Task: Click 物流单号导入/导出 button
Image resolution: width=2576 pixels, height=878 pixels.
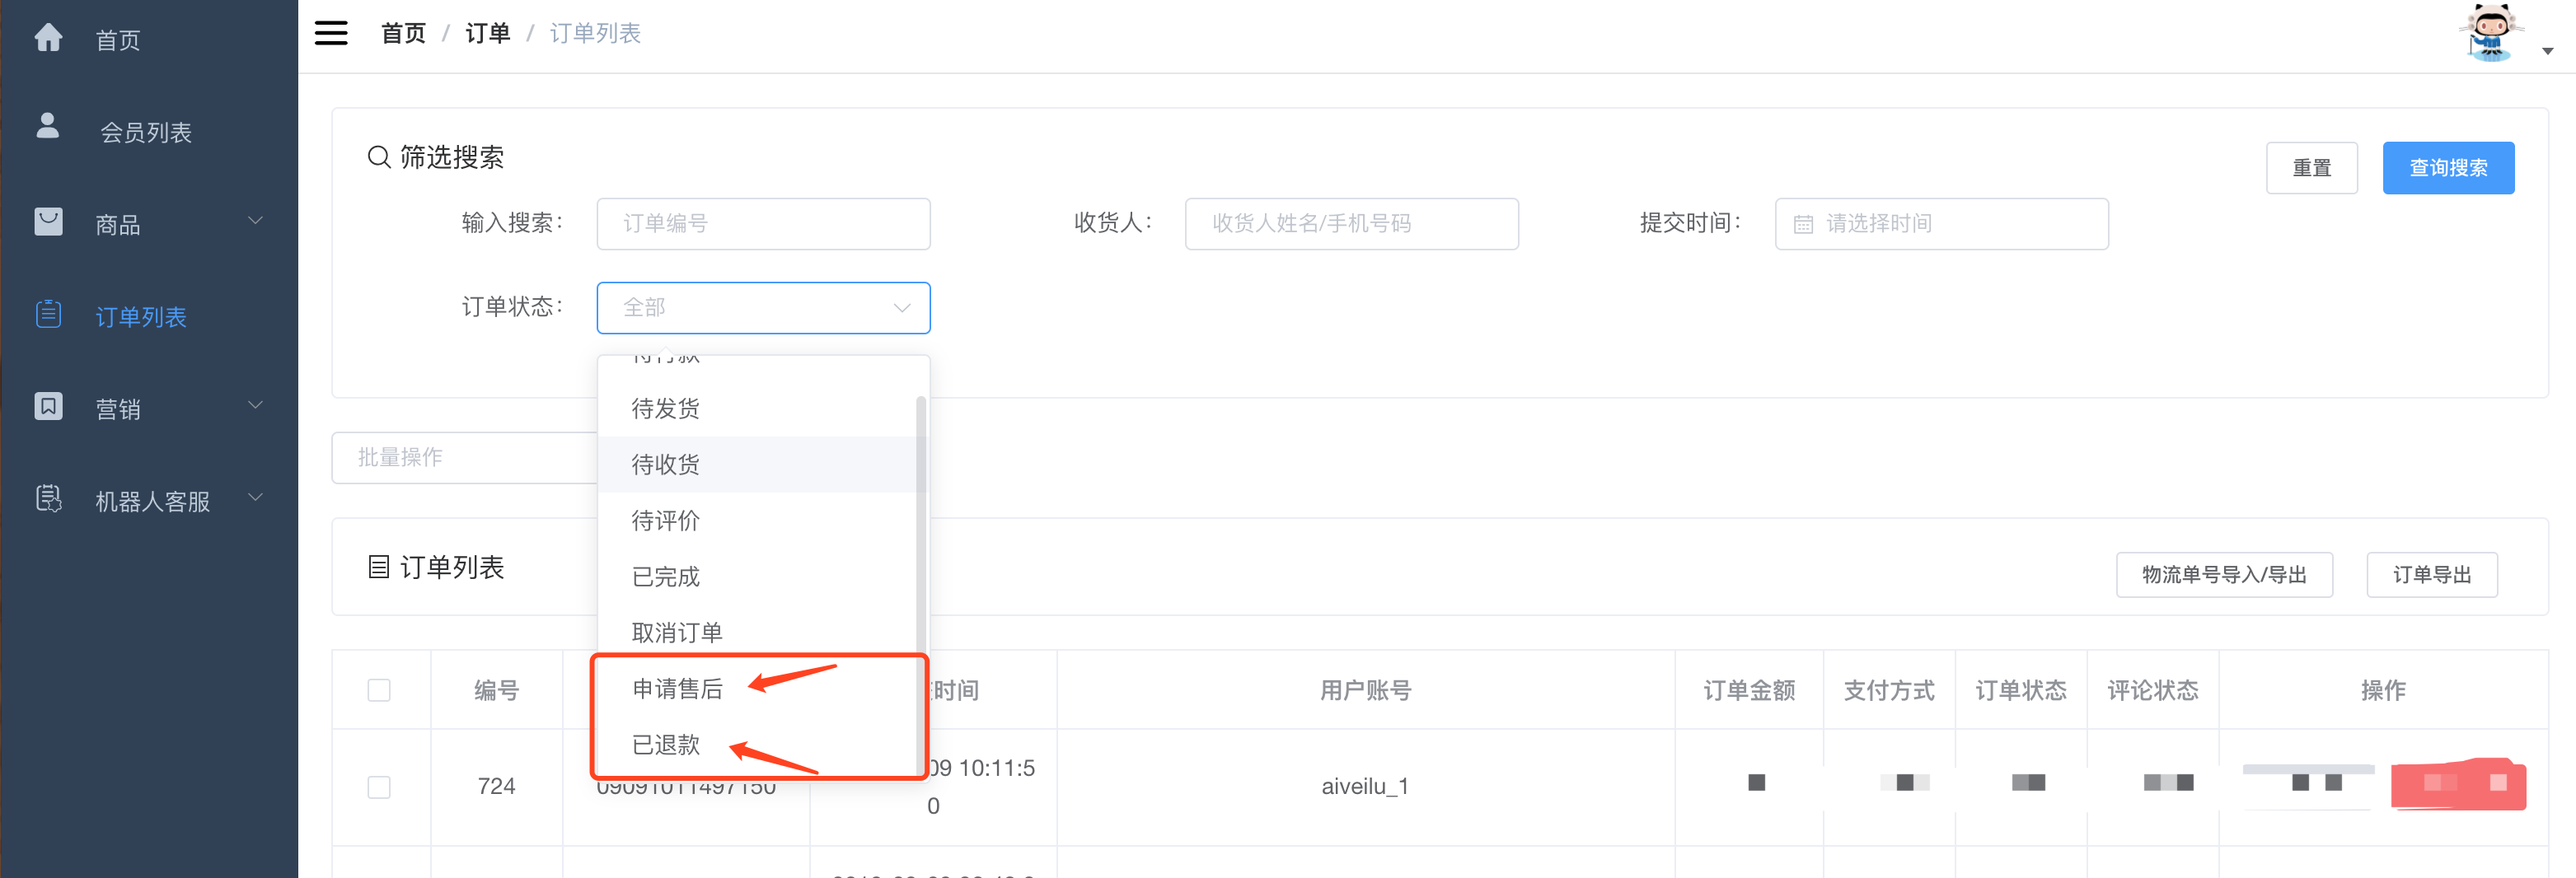Action: pyautogui.click(x=2224, y=575)
